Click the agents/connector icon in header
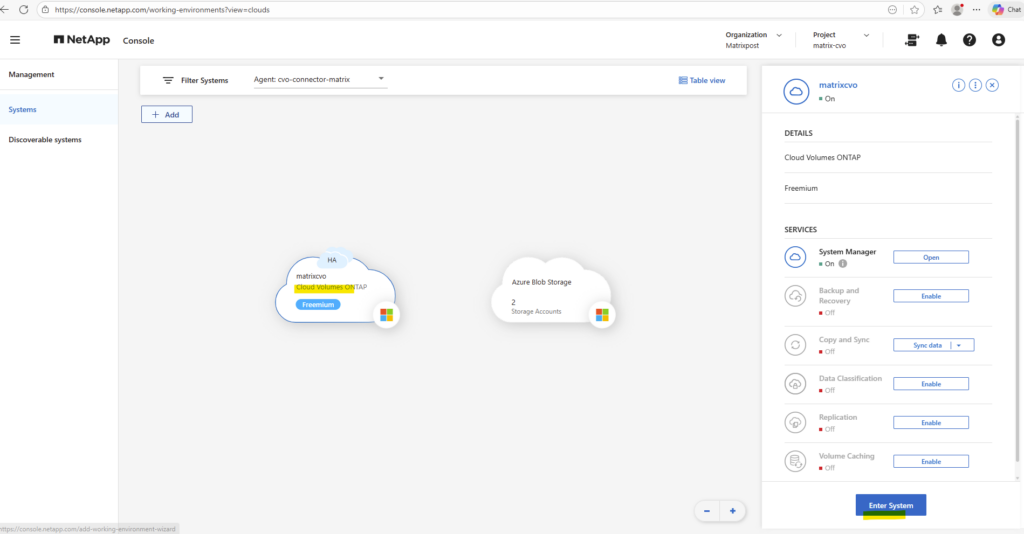The width and height of the screenshot is (1024, 534). click(x=911, y=40)
